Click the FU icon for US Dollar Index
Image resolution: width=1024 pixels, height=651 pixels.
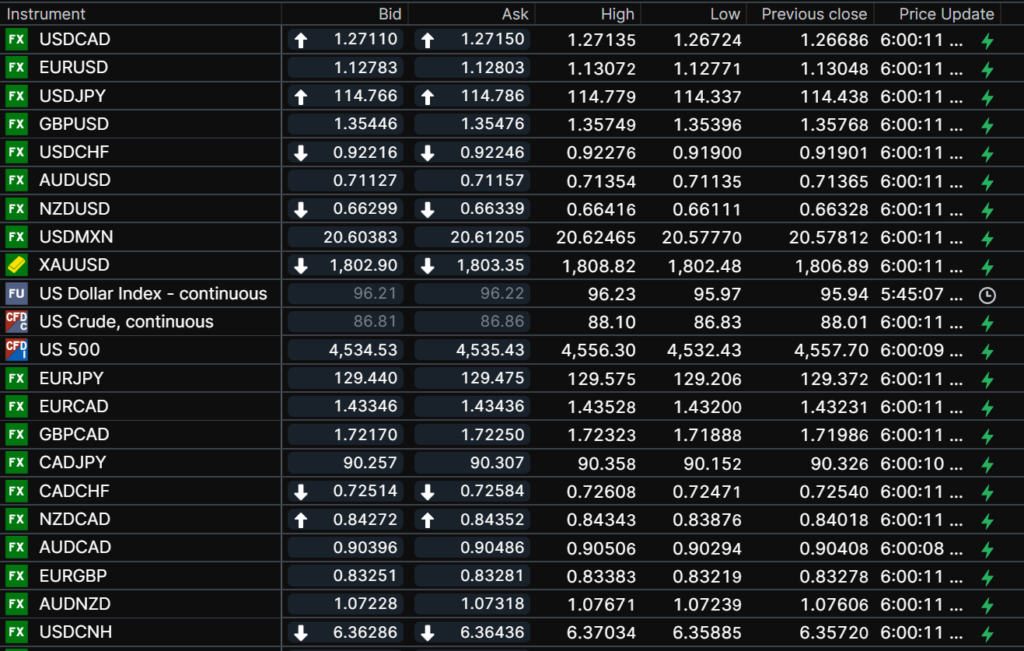[16, 294]
